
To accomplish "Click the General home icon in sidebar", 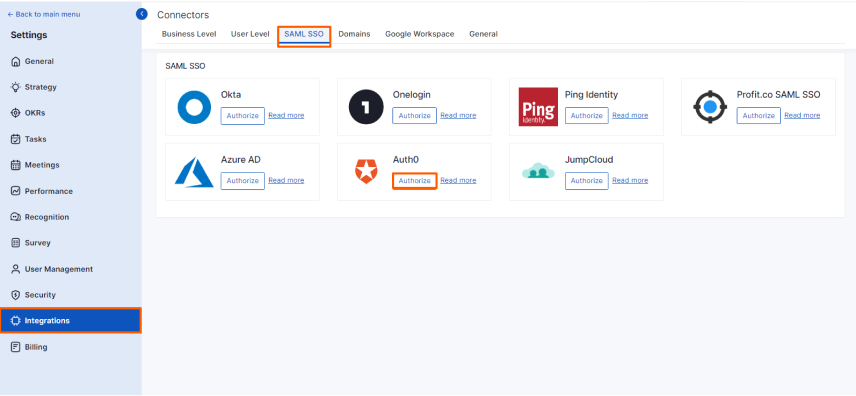I will (15, 62).
